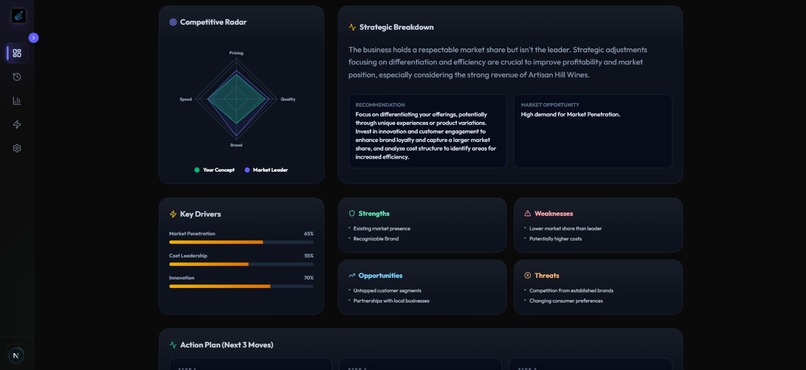Click the Opportunities heading
Viewport: 806px width, 370px height.
[x=380, y=275]
